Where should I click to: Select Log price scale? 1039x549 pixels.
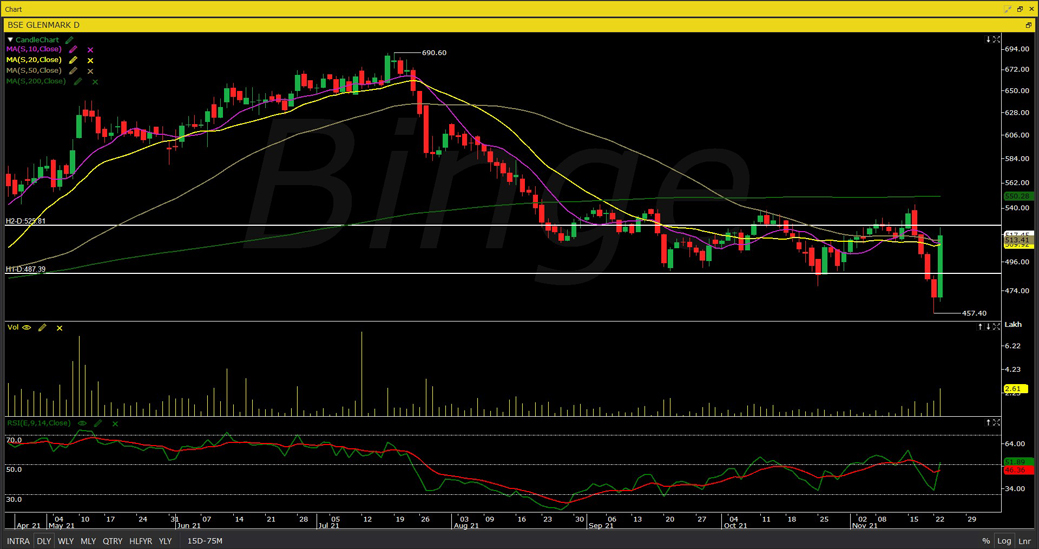coord(1005,542)
